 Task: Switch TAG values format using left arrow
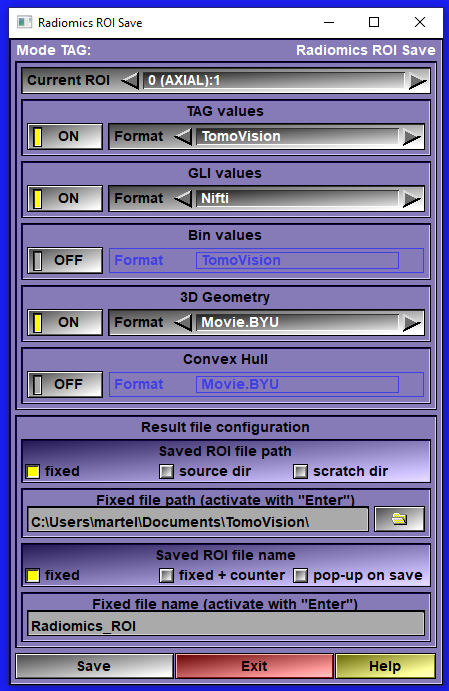(183, 137)
